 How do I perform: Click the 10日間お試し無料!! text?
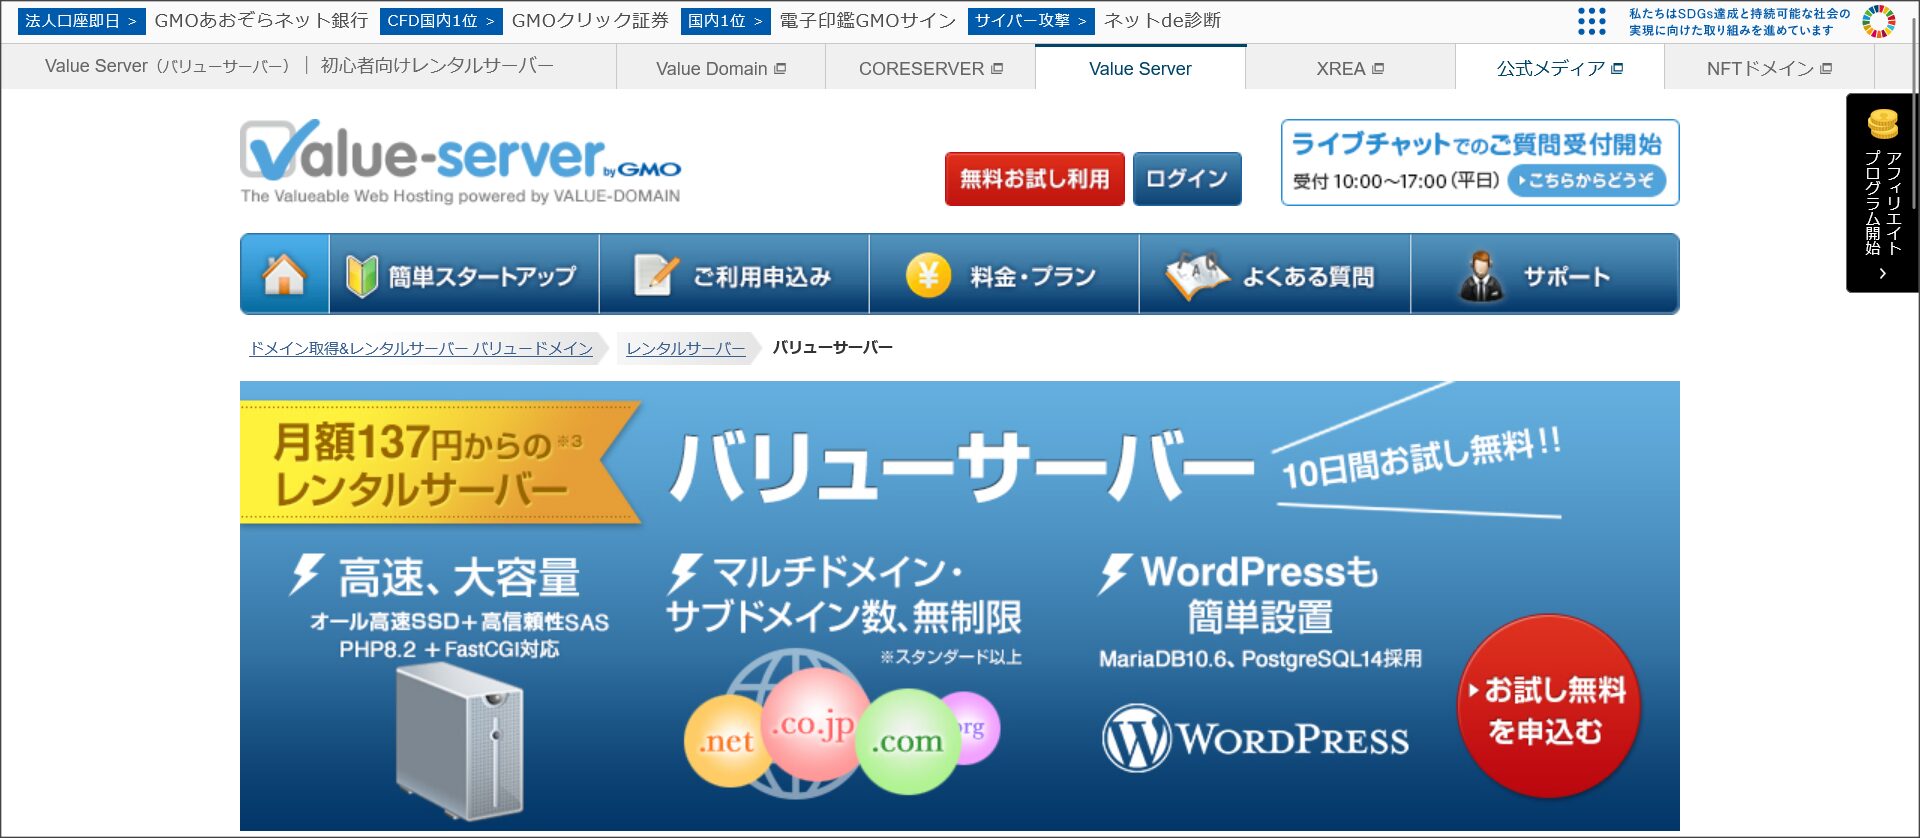point(1421,457)
